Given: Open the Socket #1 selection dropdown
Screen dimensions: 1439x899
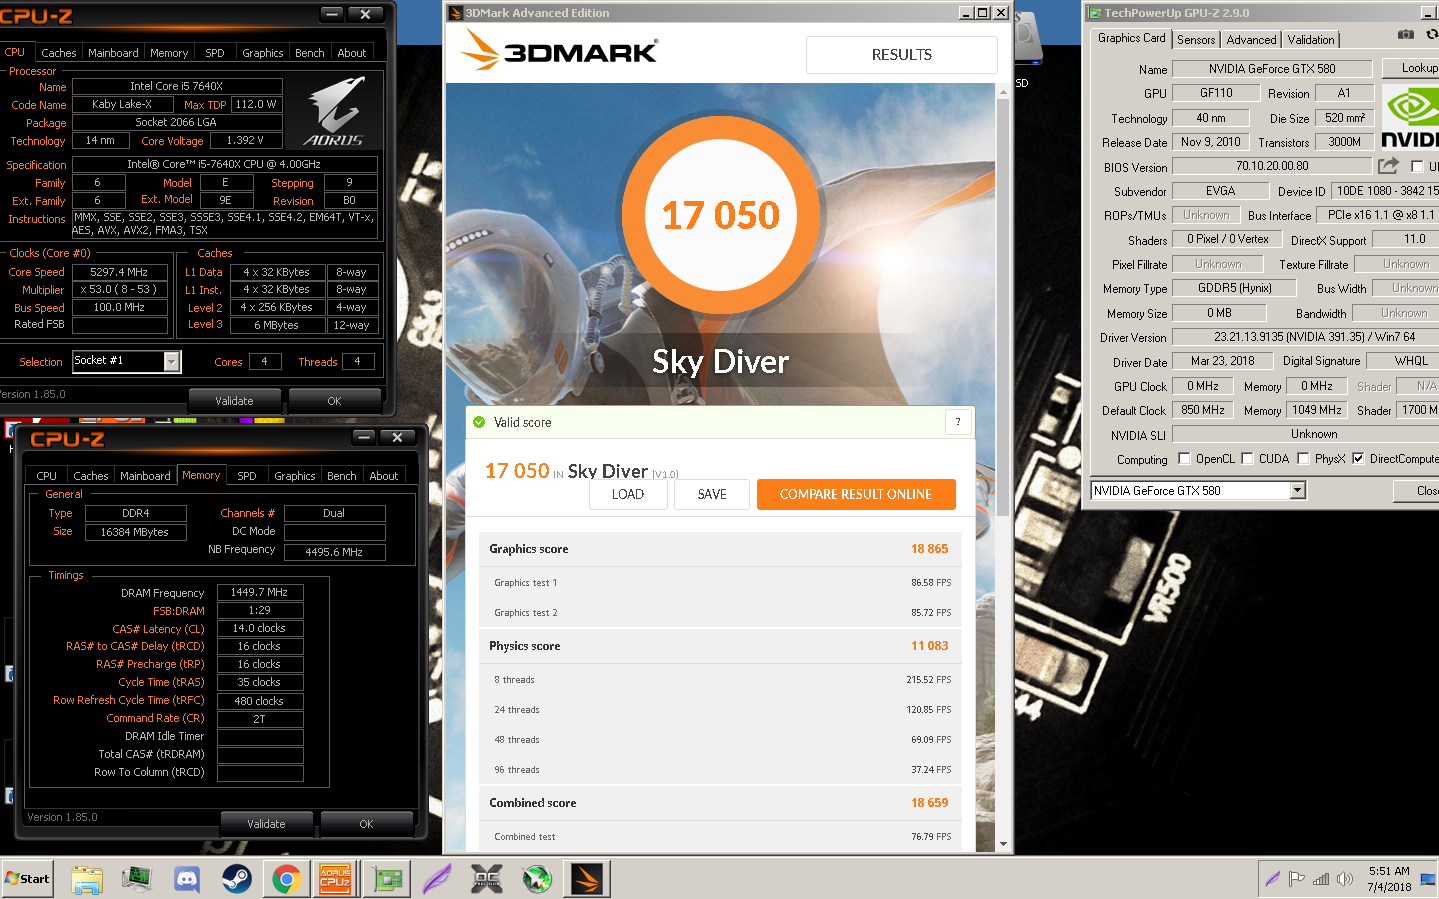Looking at the screenshot, I should (x=171, y=362).
